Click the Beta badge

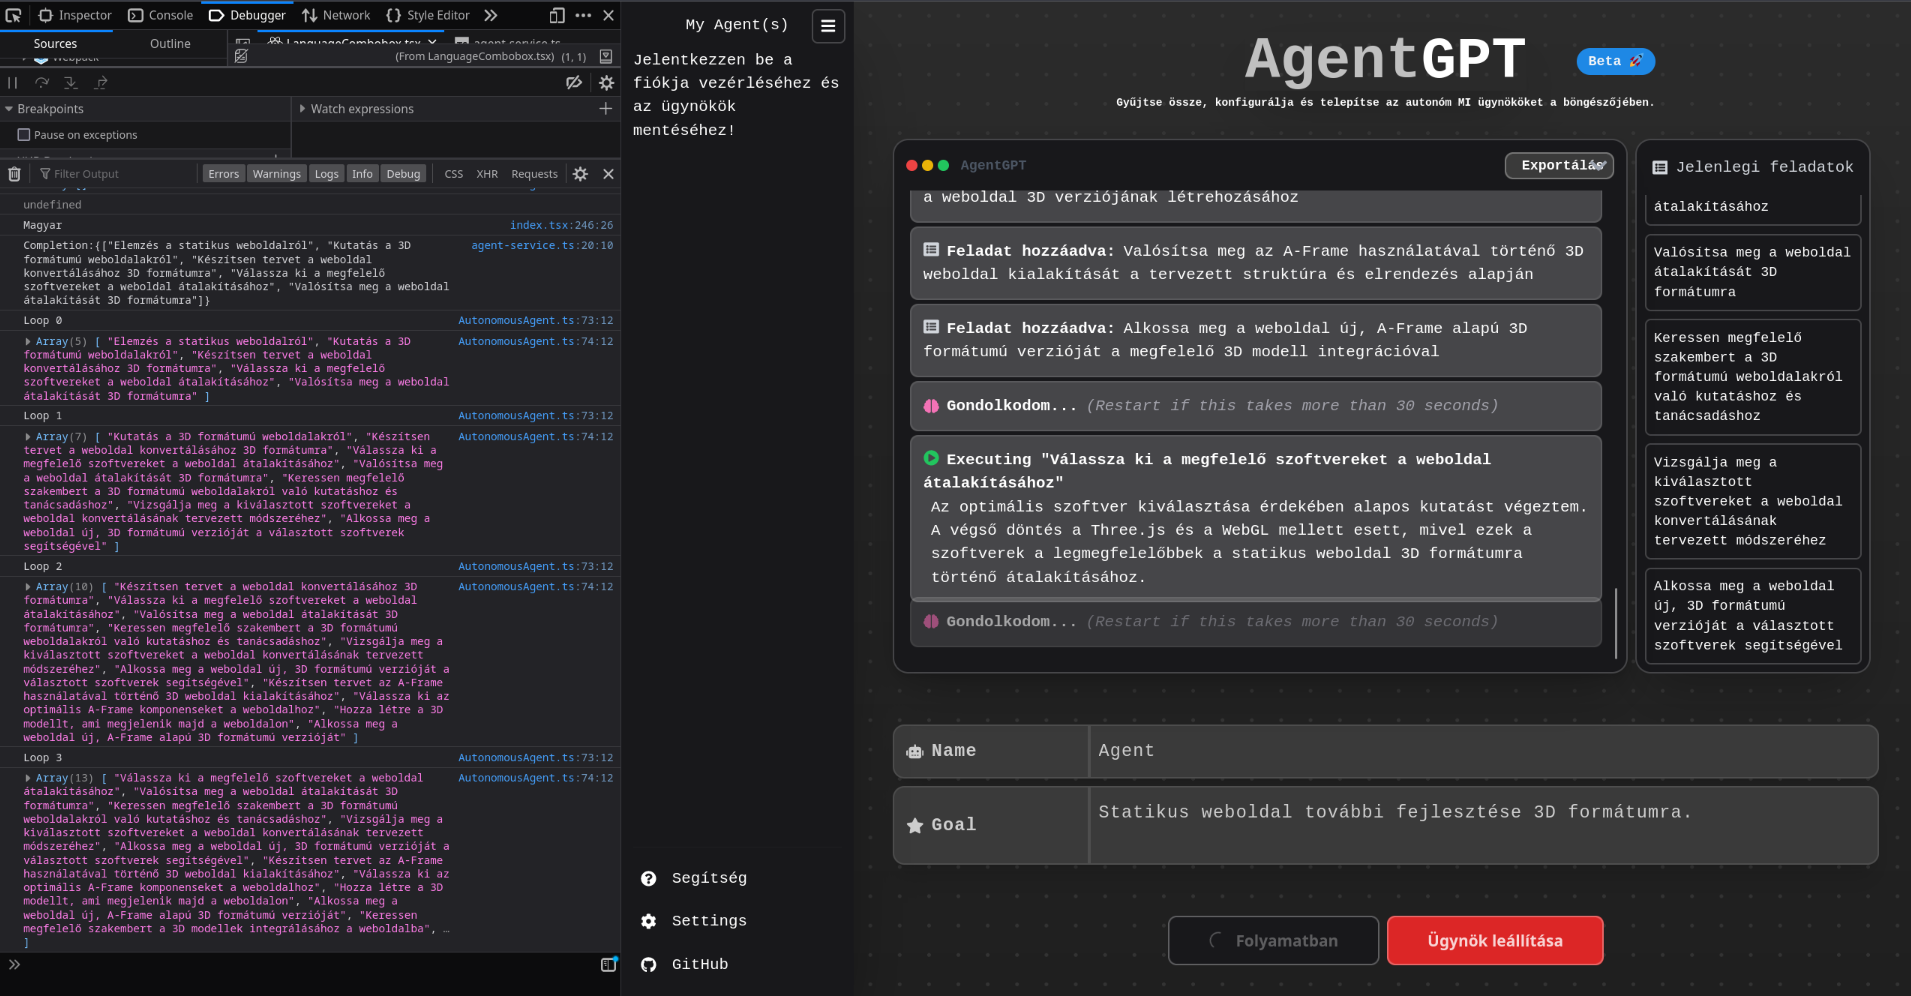pyautogui.click(x=1615, y=61)
